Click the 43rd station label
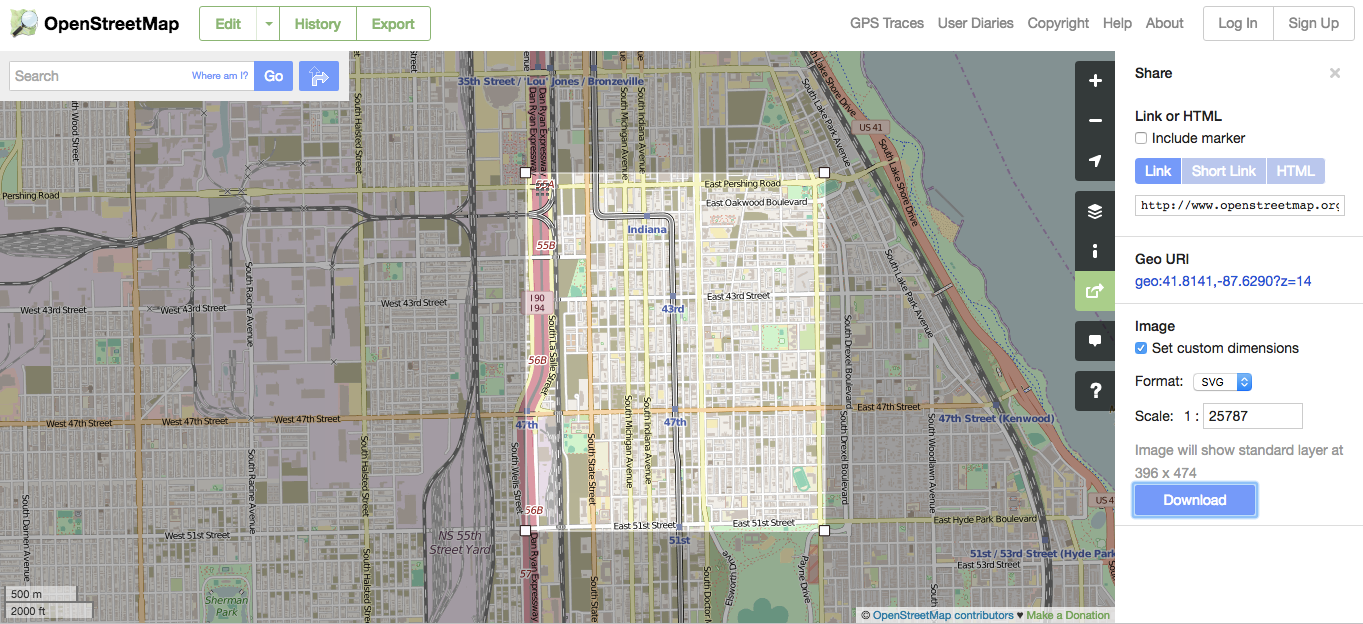The width and height of the screenshot is (1363, 624). (673, 309)
